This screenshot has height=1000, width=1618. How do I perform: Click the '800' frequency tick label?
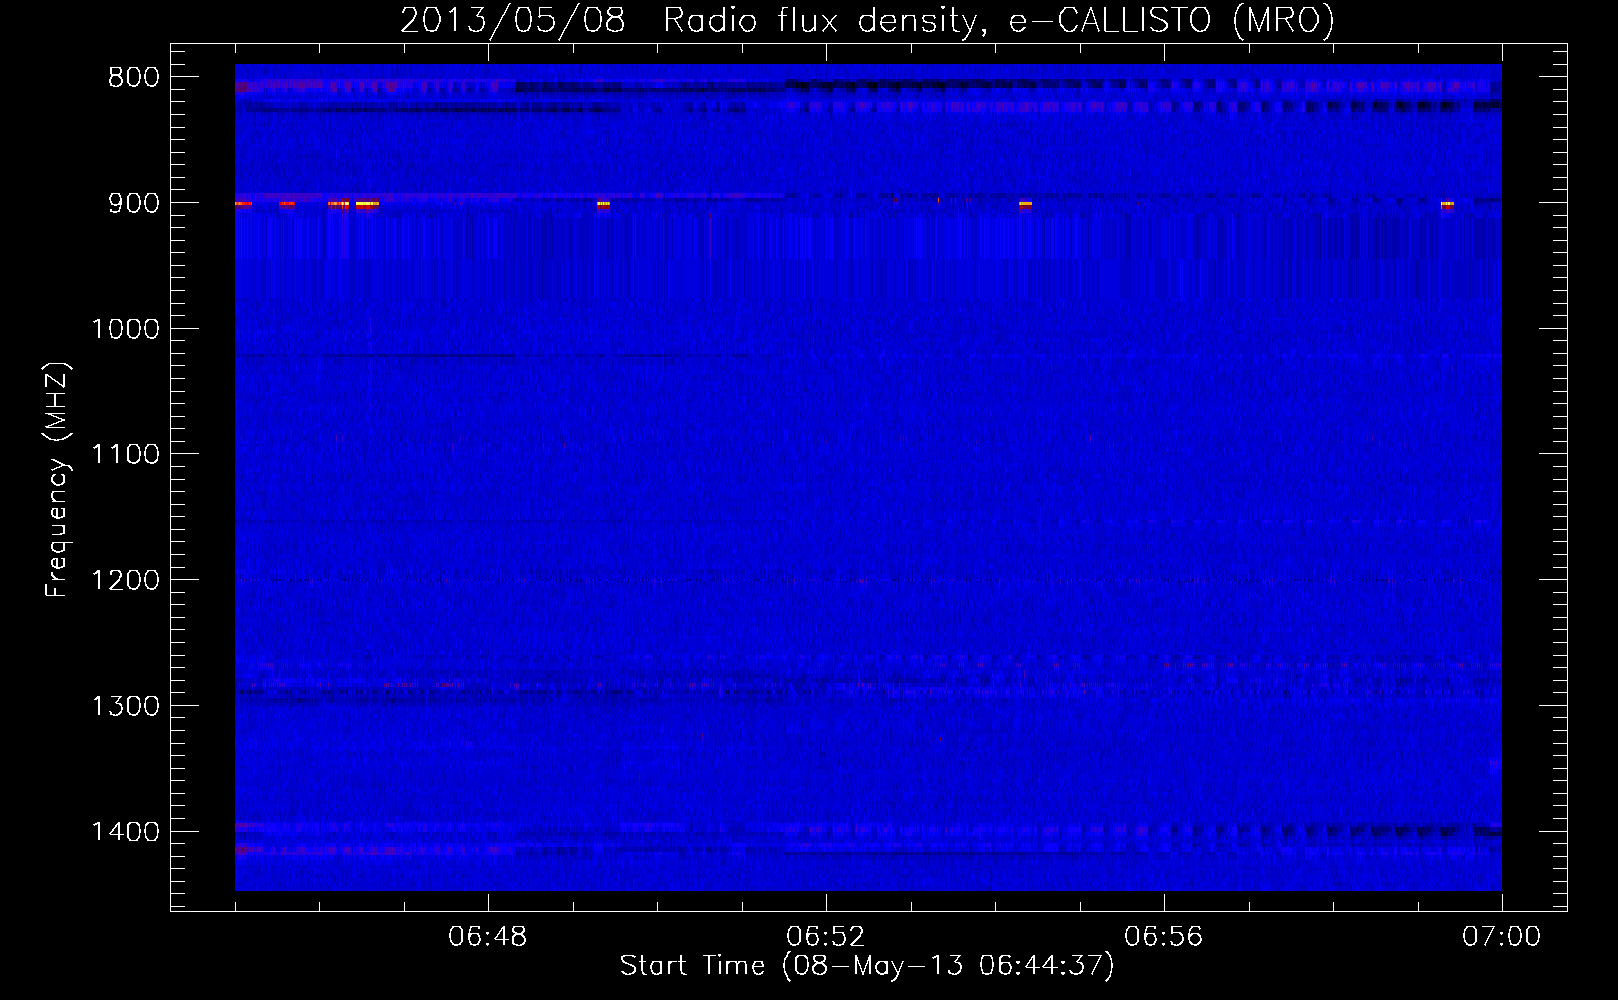(133, 77)
